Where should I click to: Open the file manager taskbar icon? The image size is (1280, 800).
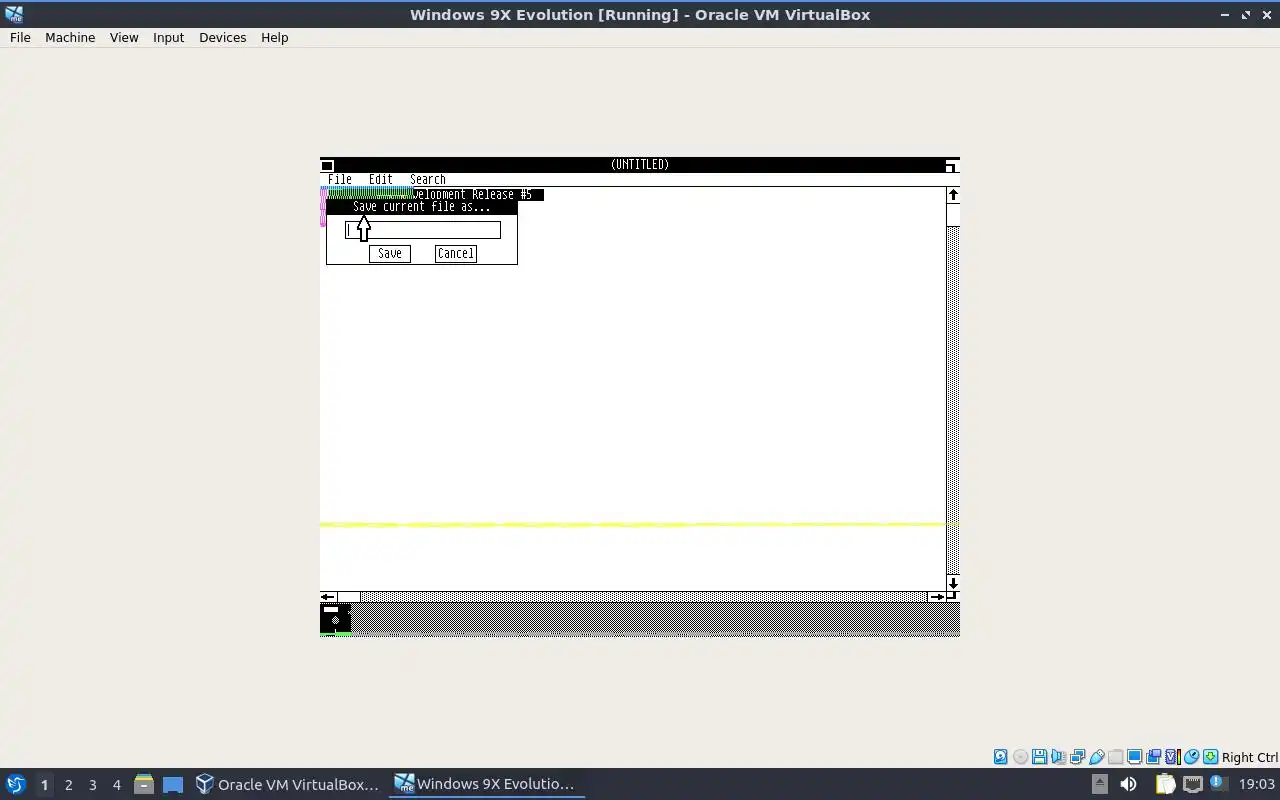tap(144, 784)
